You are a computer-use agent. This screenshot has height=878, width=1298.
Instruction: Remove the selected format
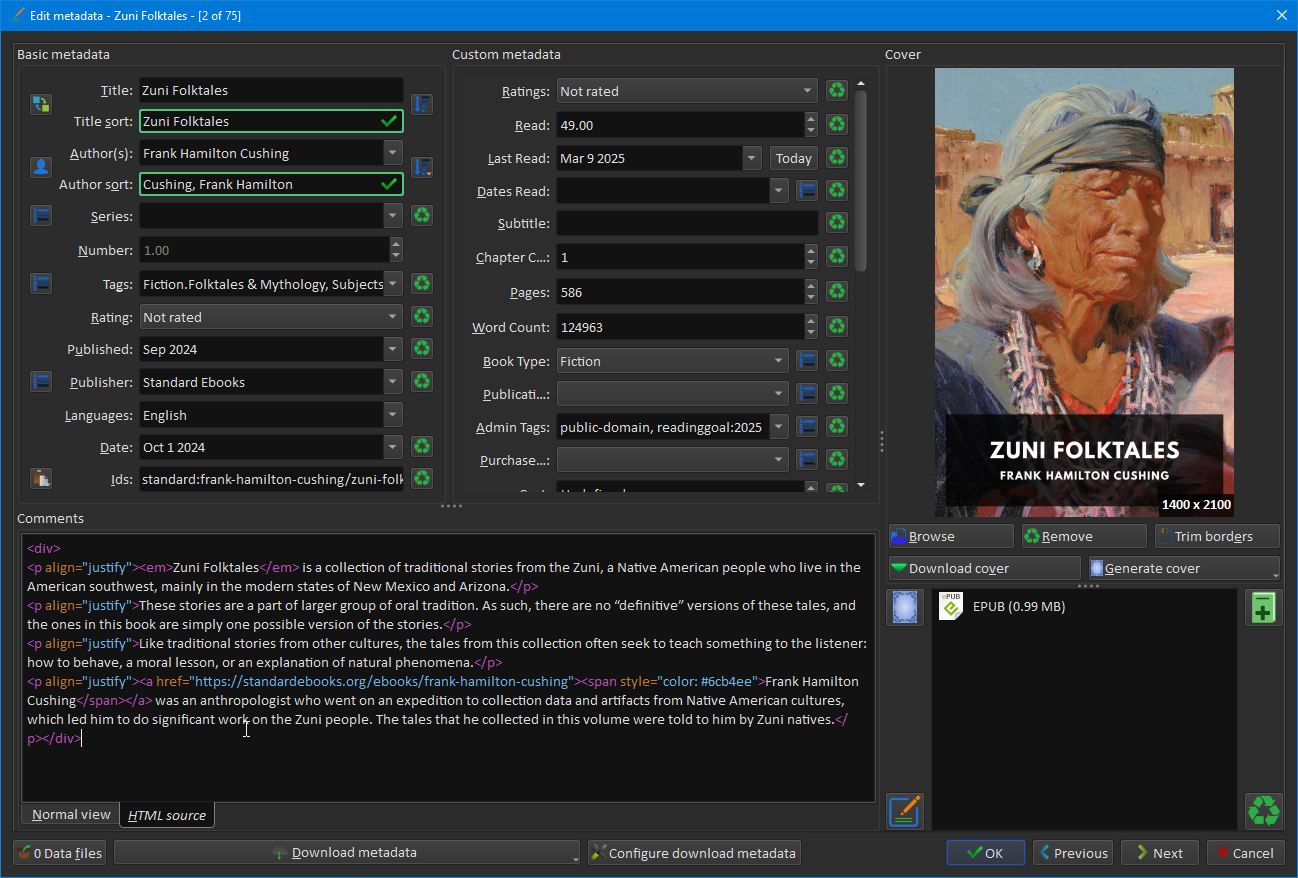click(1264, 811)
